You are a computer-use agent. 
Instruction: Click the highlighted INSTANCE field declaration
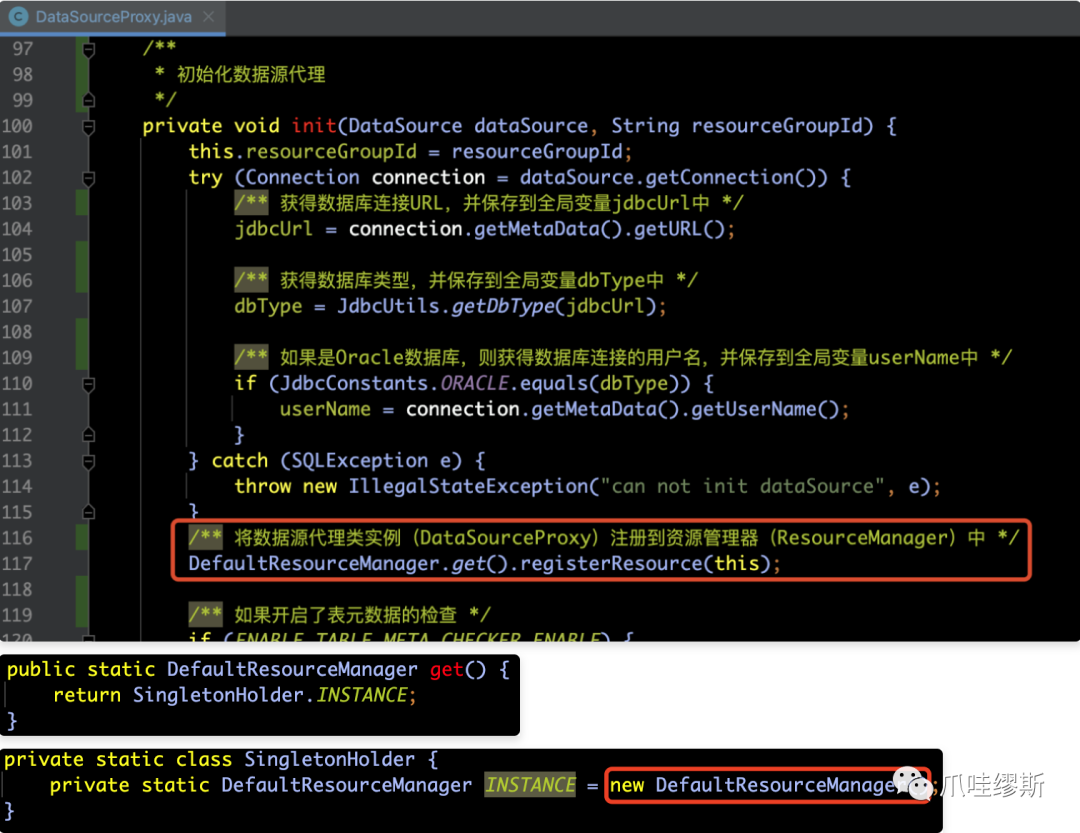[x=530, y=785]
